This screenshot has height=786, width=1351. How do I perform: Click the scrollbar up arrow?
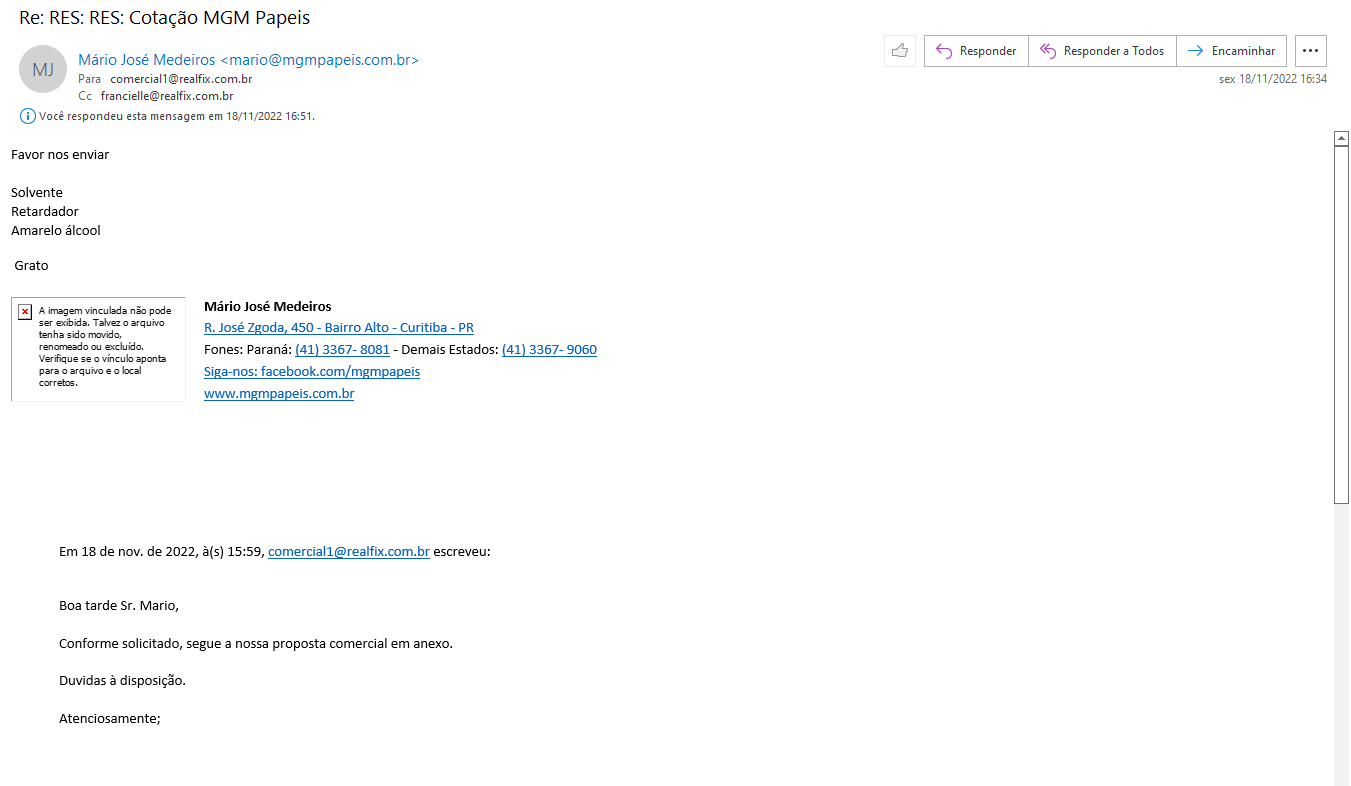tap(1342, 139)
